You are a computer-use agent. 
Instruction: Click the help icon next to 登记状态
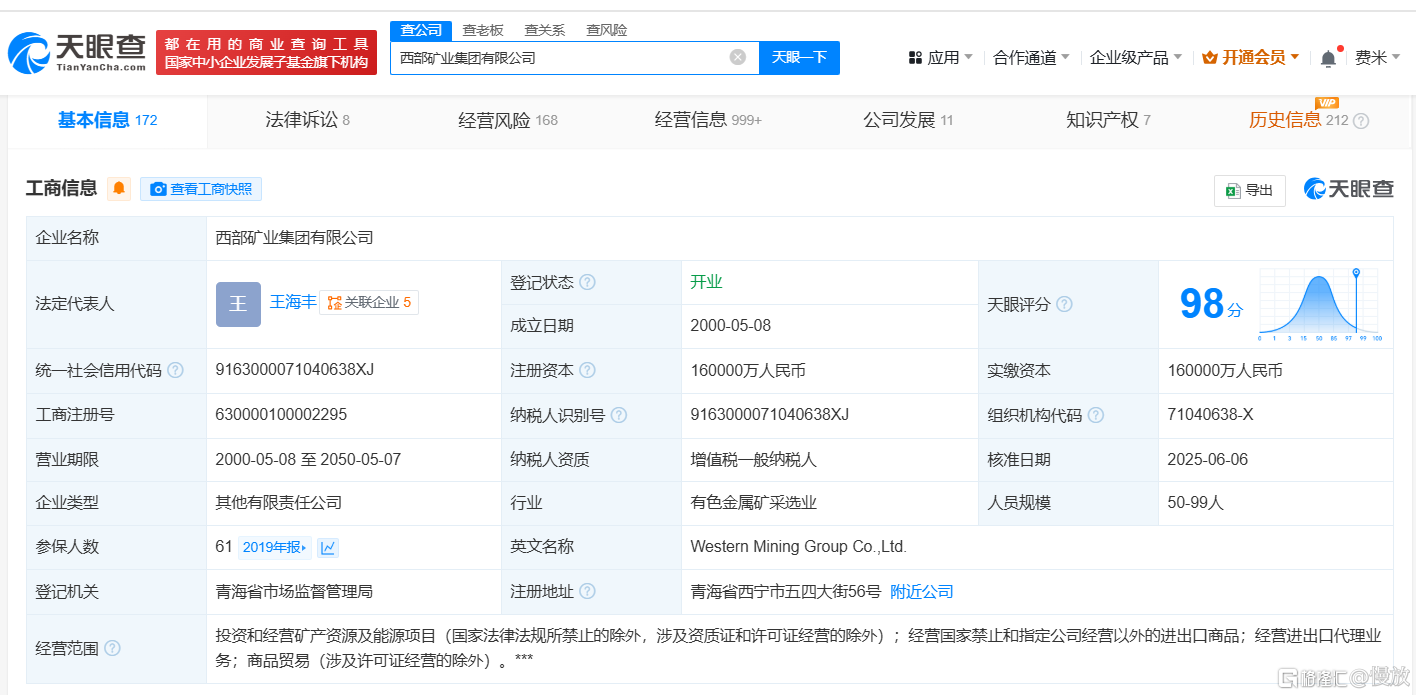(x=587, y=282)
